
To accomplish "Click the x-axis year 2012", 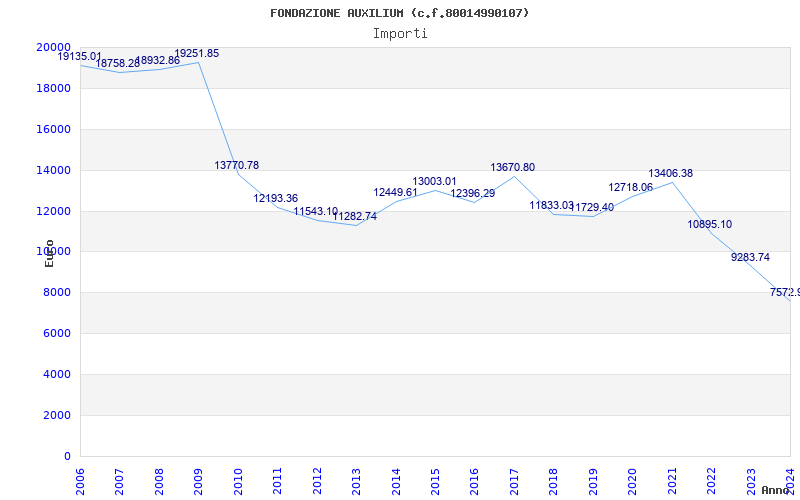I will 317,481.
